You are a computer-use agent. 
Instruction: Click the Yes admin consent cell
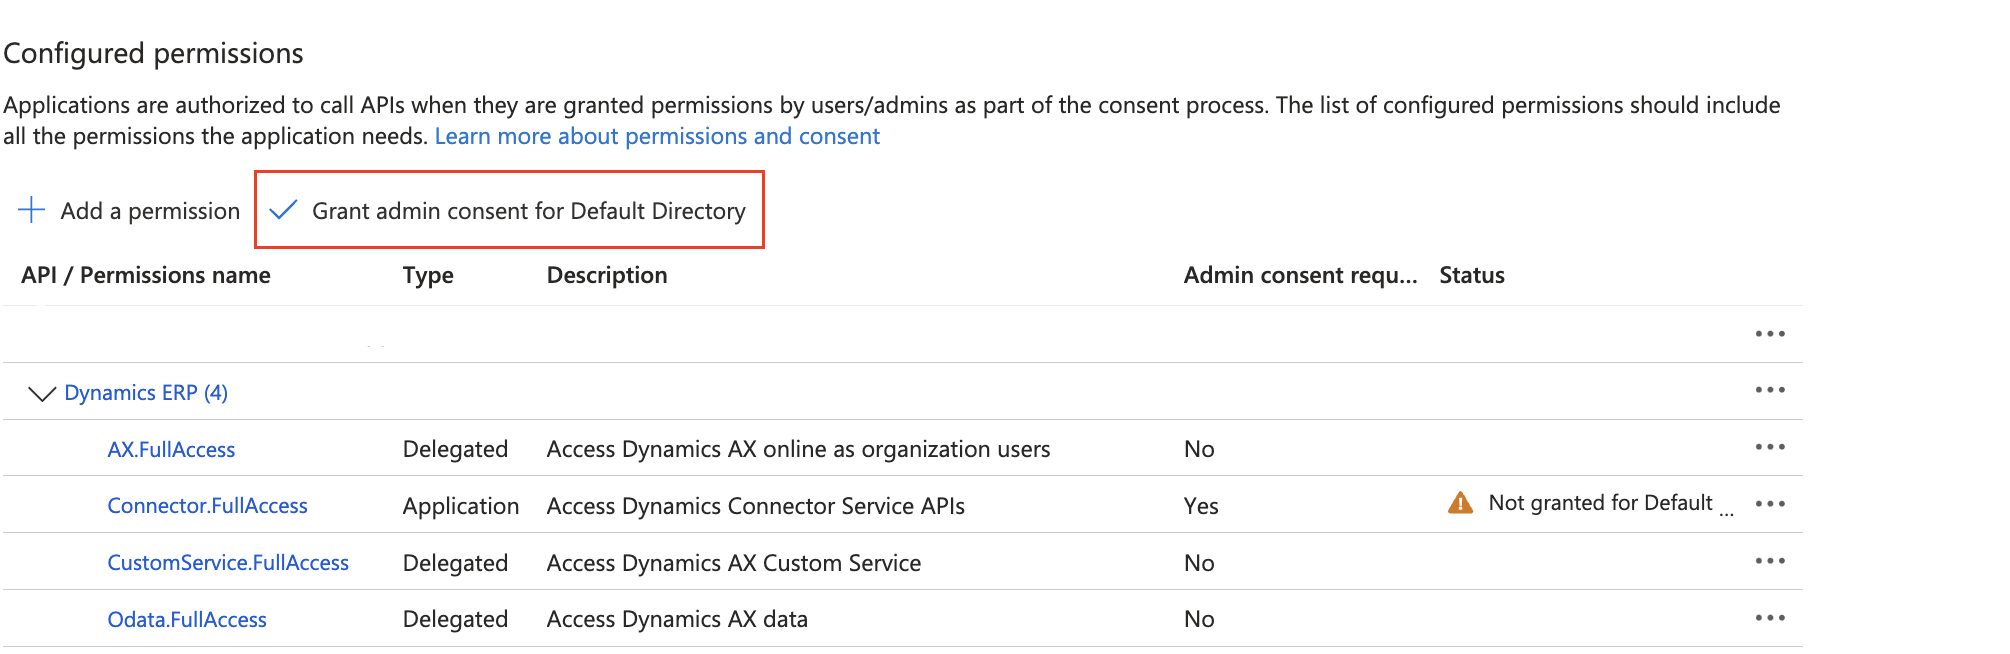[1201, 506]
